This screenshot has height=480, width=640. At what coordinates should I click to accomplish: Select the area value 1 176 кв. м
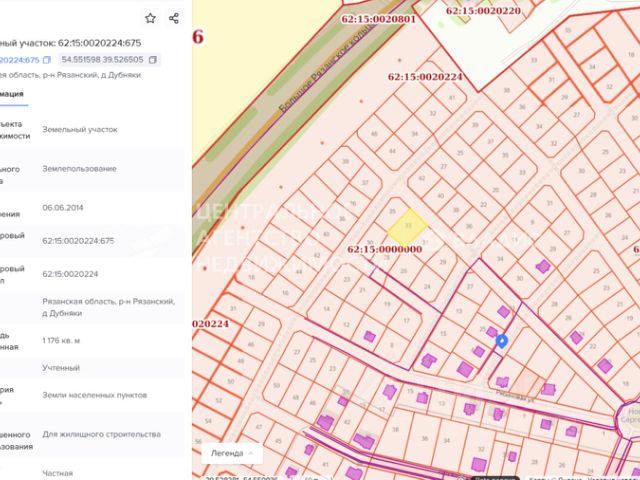coord(61,340)
